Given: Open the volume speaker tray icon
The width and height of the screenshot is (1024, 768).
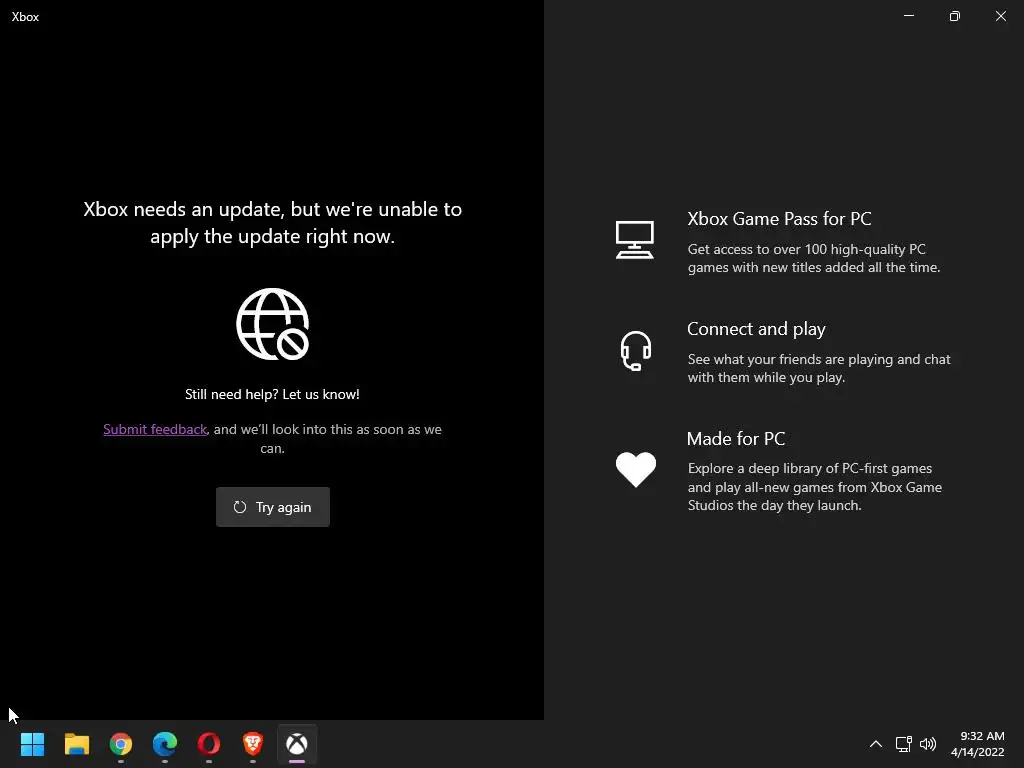Looking at the screenshot, I should (928, 744).
